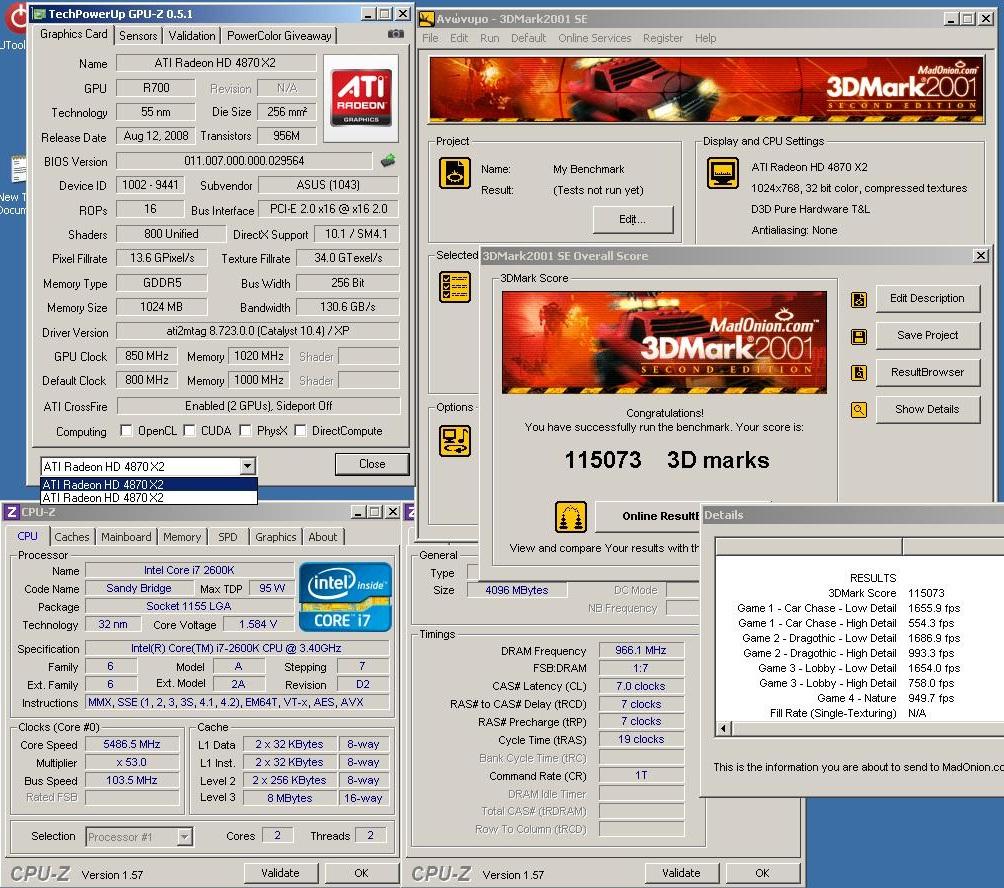Viewport: 1004px width, 888px height.
Task: Open the Graphics tab in CPU-Z
Action: [x=275, y=537]
